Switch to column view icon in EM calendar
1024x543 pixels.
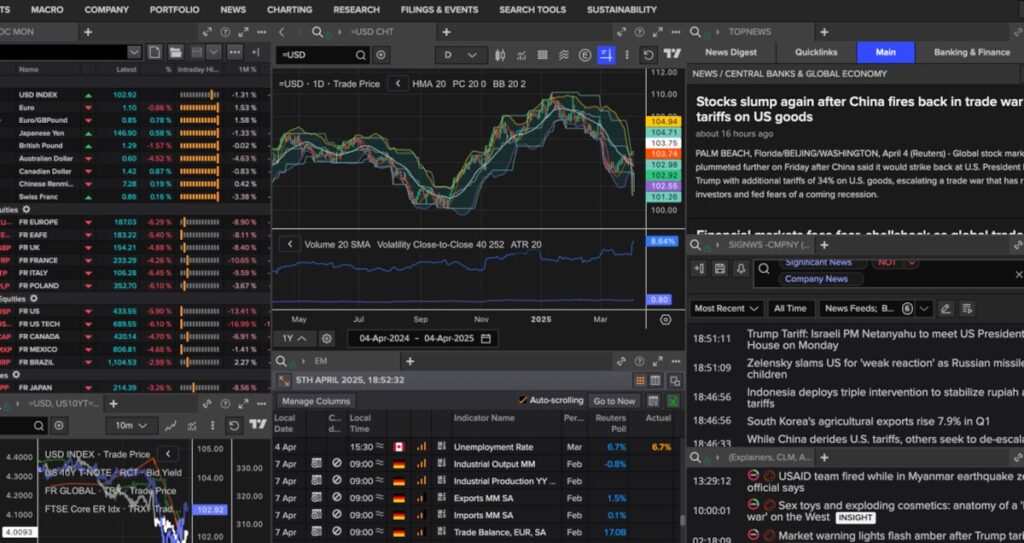point(656,380)
